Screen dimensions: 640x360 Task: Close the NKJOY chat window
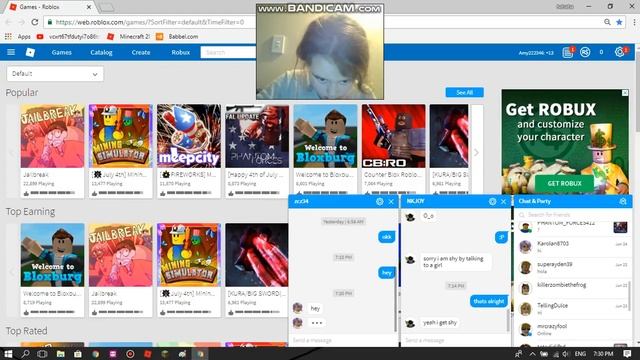503,201
